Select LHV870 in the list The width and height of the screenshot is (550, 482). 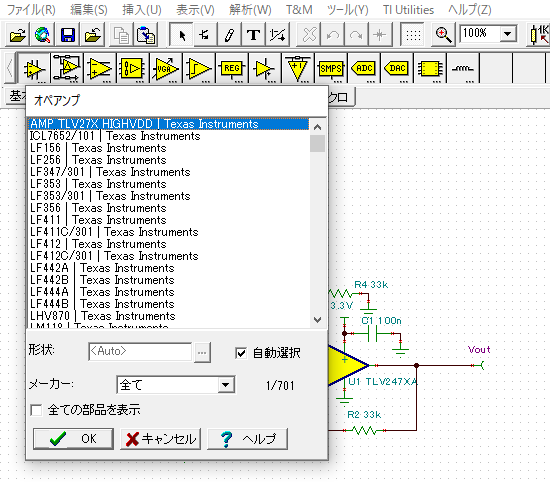pyautogui.click(x=168, y=316)
